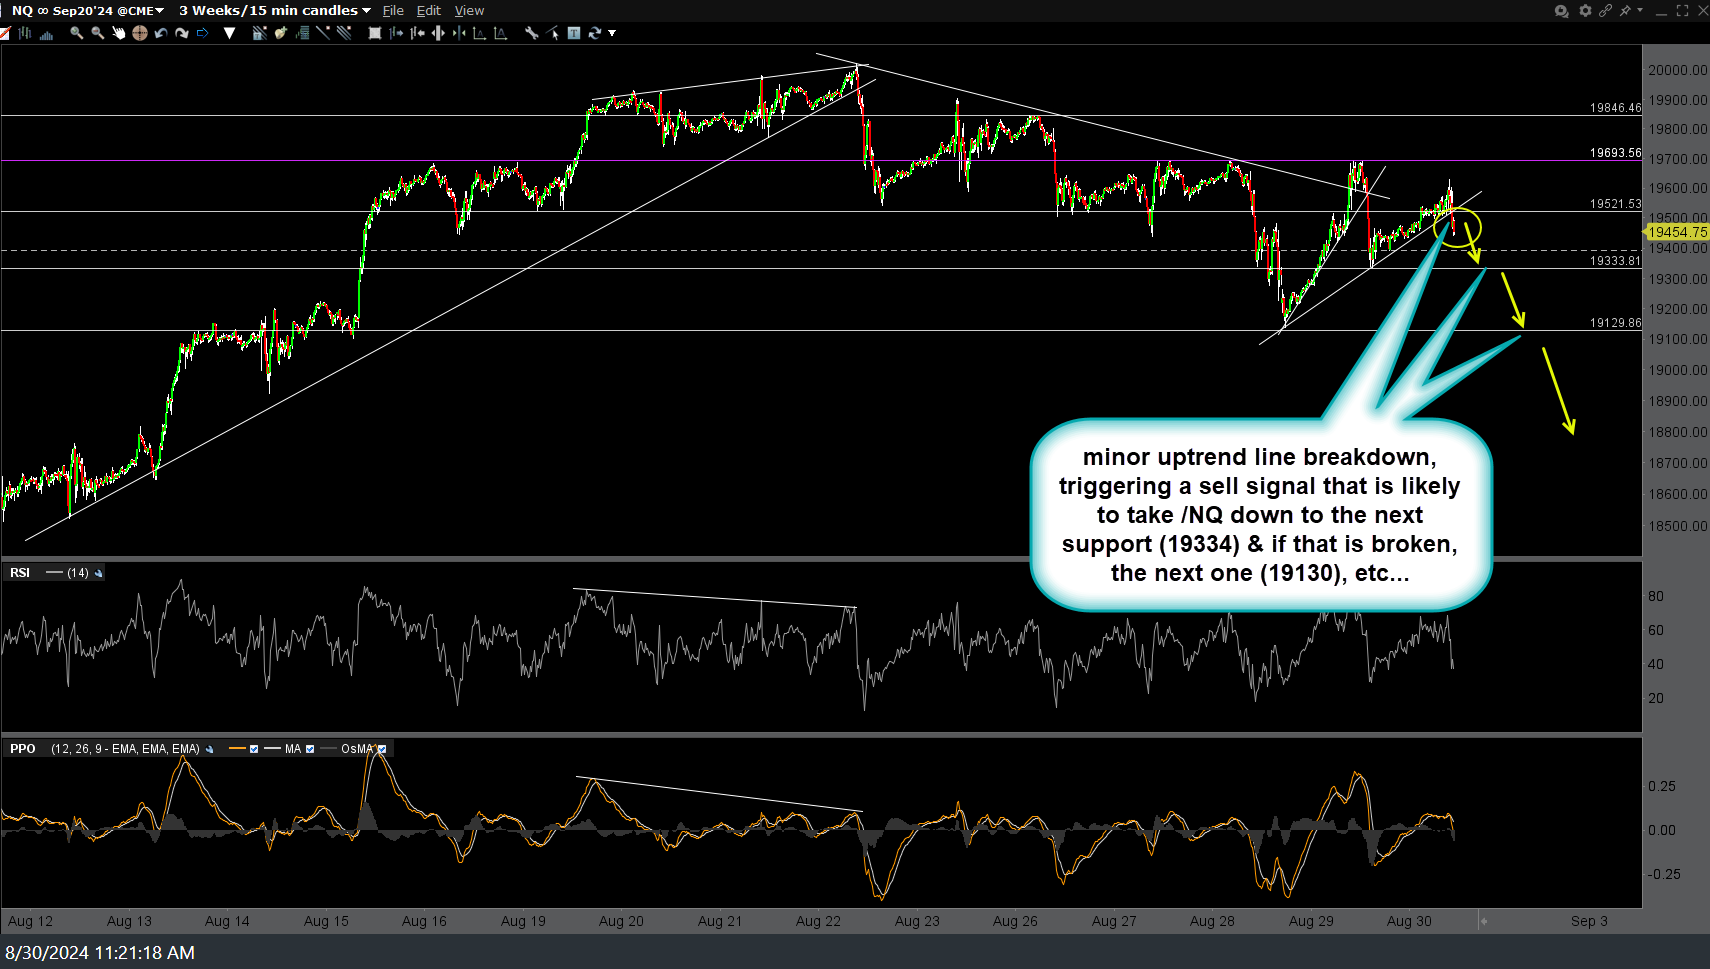Viewport: 1710px width, 969px height.
Task: Activate the zoom-in magnifier tool
Action: click(x=76, y=33)
